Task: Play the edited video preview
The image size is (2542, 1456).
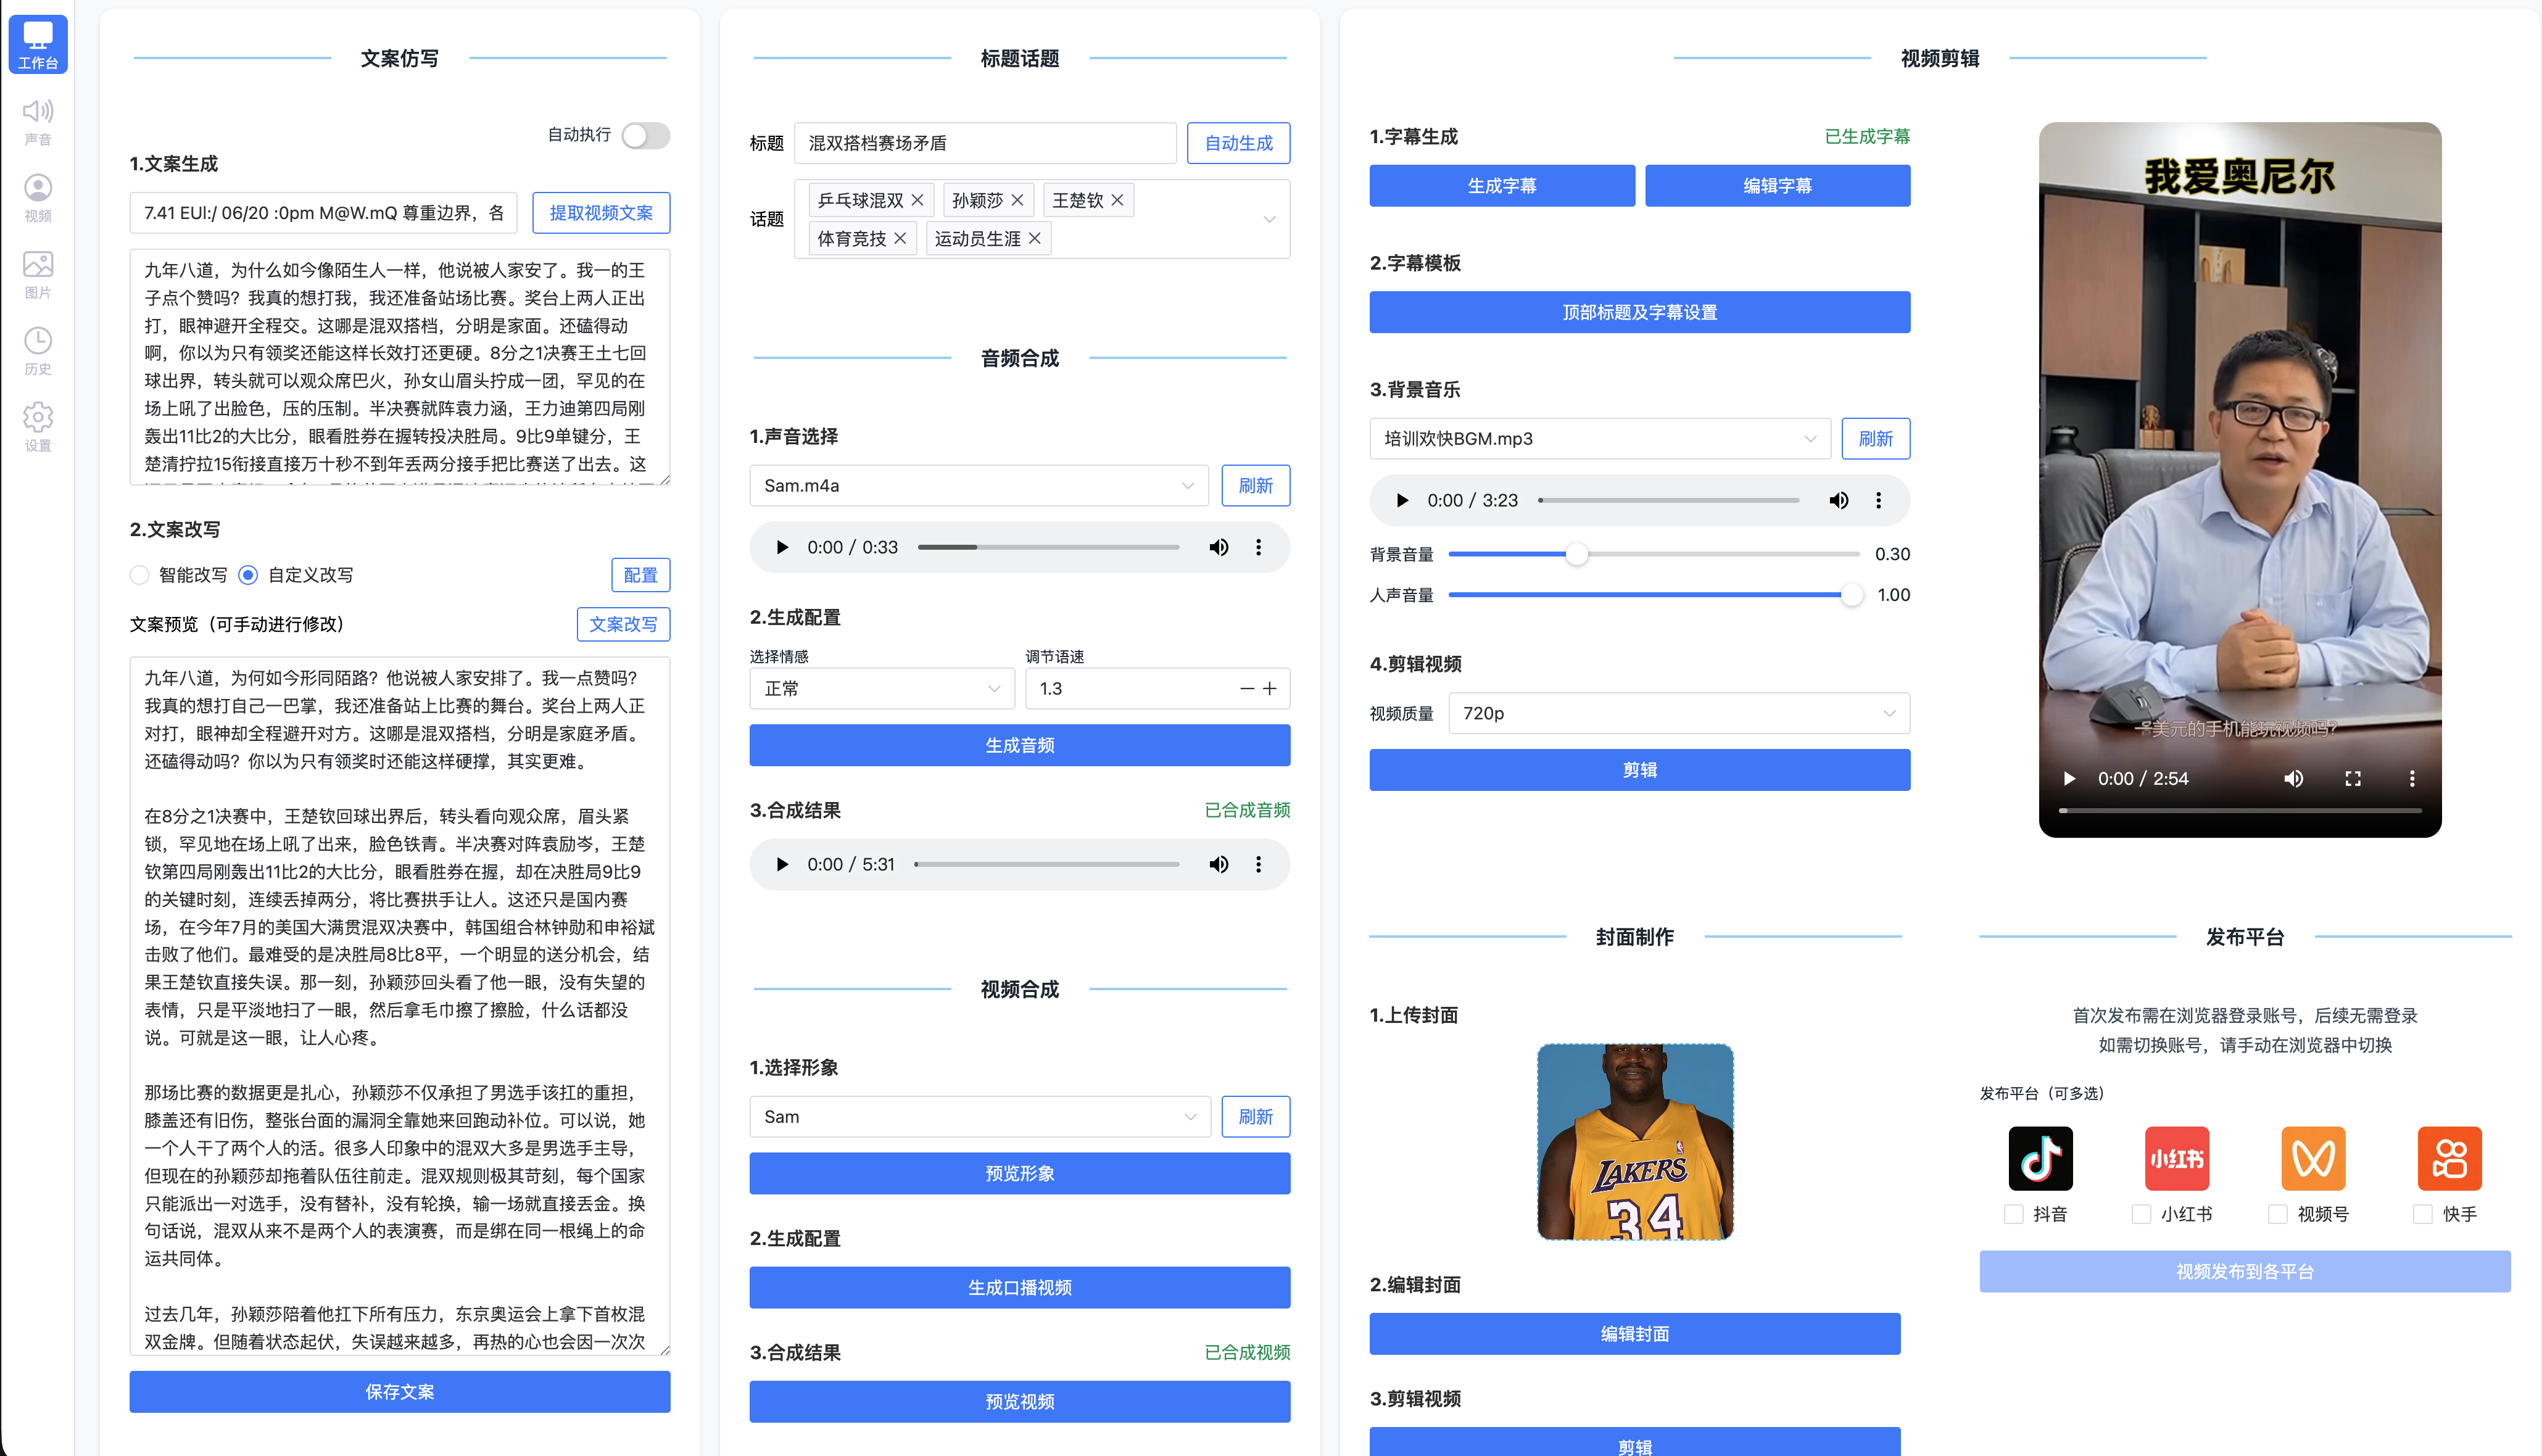Action: tap(2070, 778)
